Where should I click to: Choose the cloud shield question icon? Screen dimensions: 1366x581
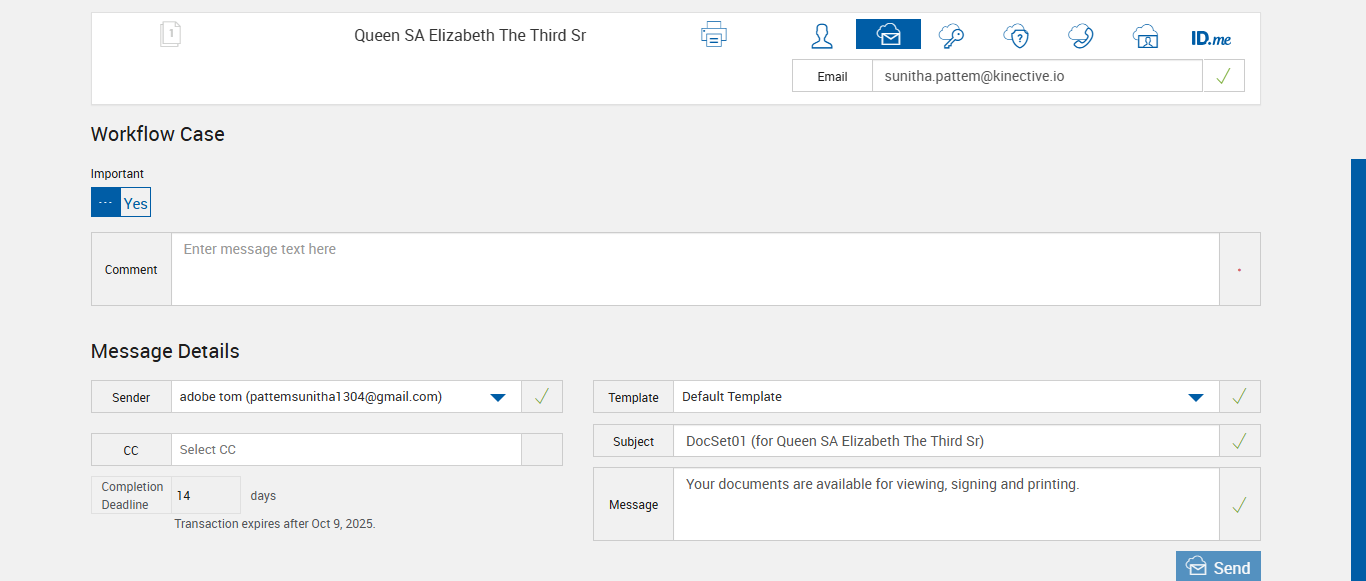pos(1016,36)
